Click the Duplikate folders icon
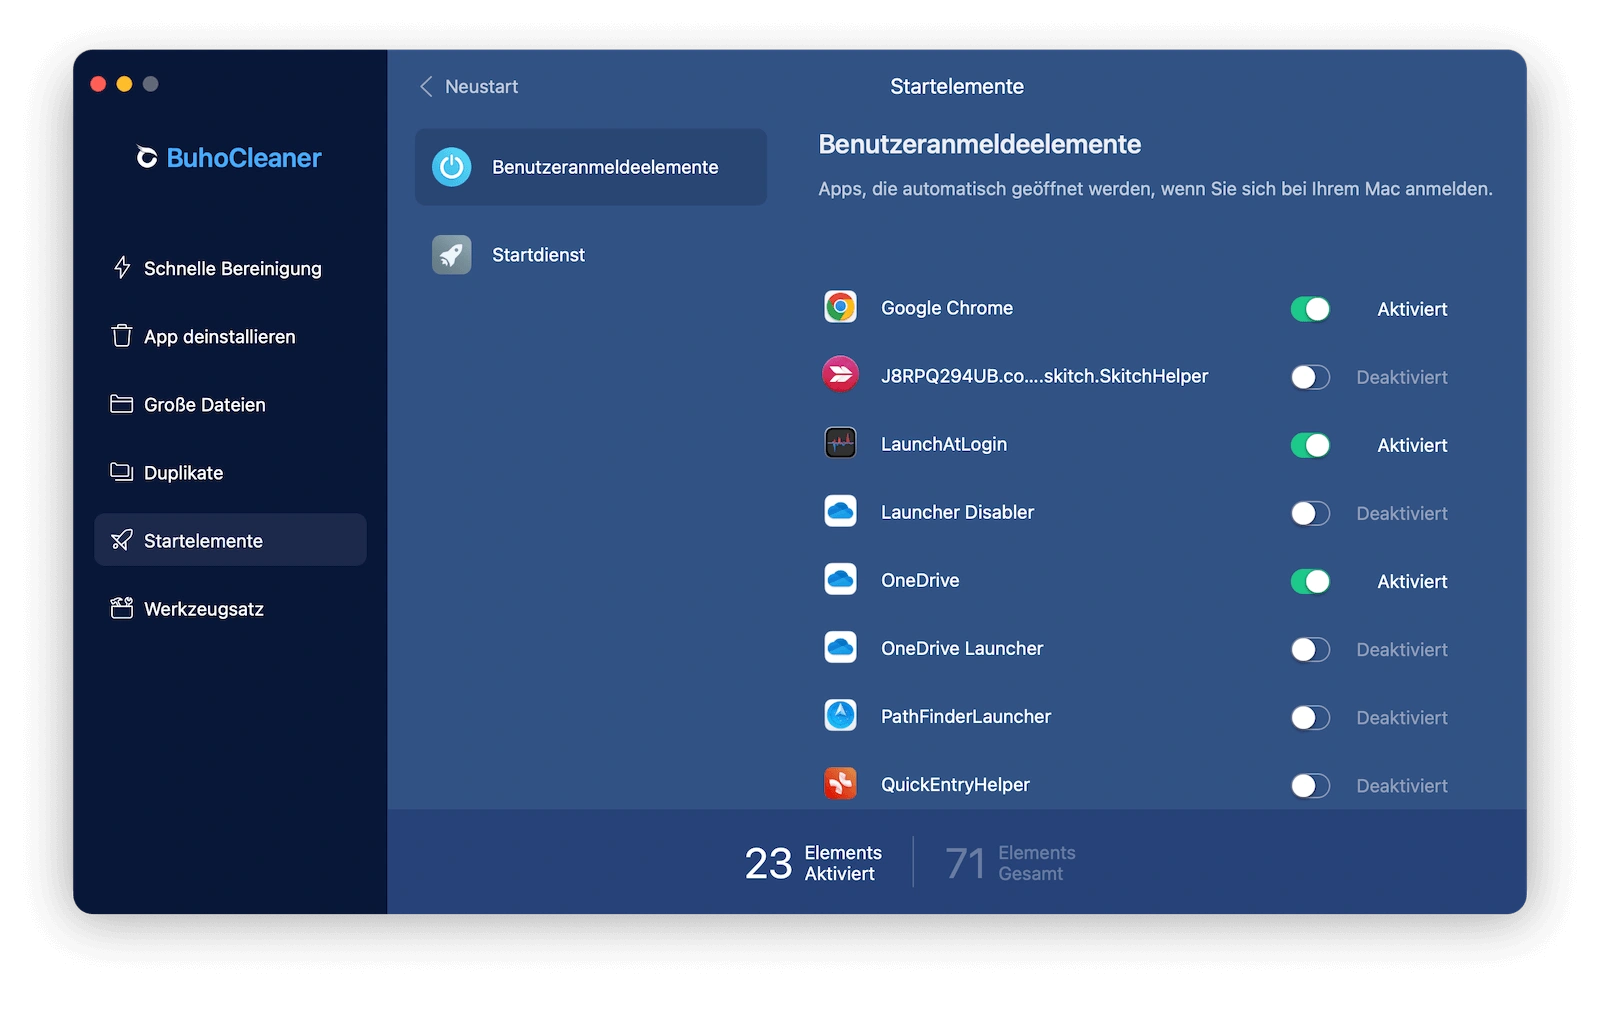1600x1011 pixels. click(122, 472)
